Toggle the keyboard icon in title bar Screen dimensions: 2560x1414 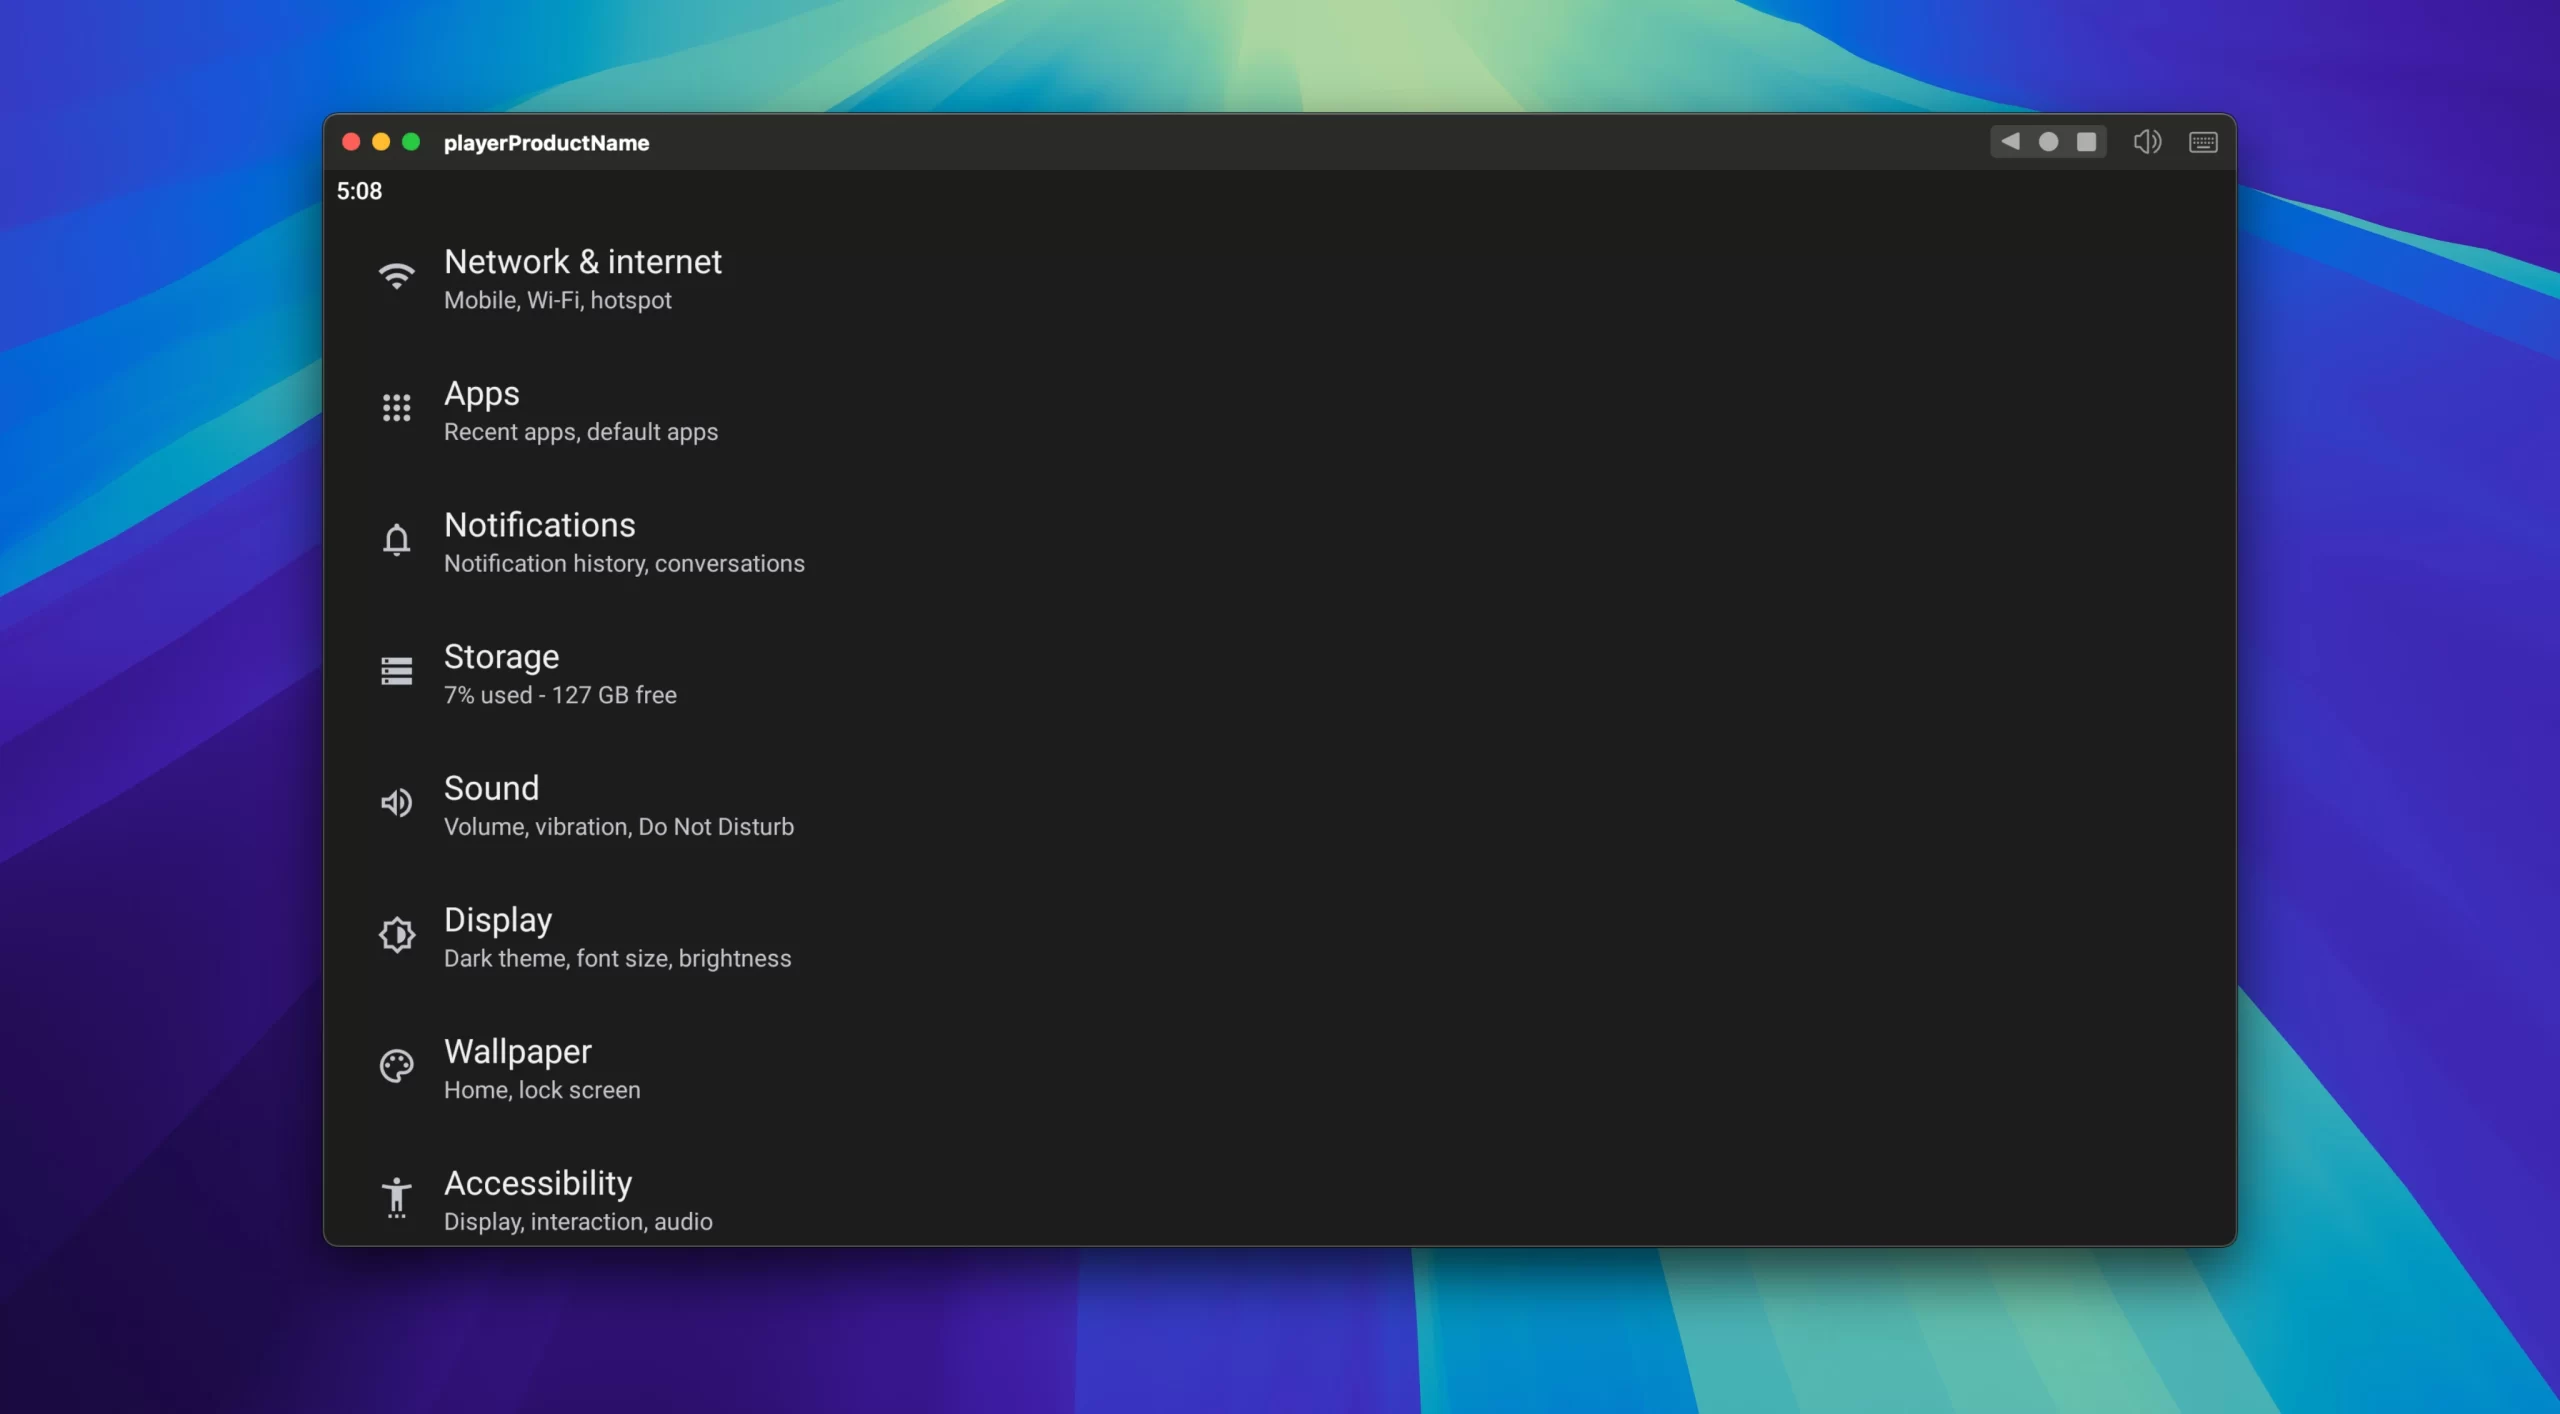tap(2203, 142)
